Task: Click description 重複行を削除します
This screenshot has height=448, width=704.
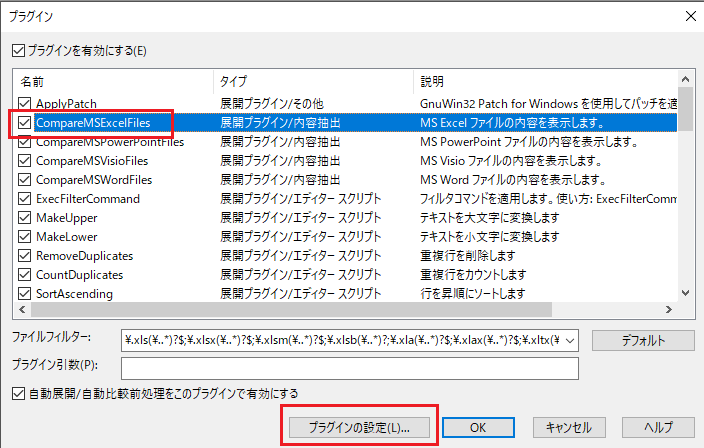Action: (x=467, y=255)
